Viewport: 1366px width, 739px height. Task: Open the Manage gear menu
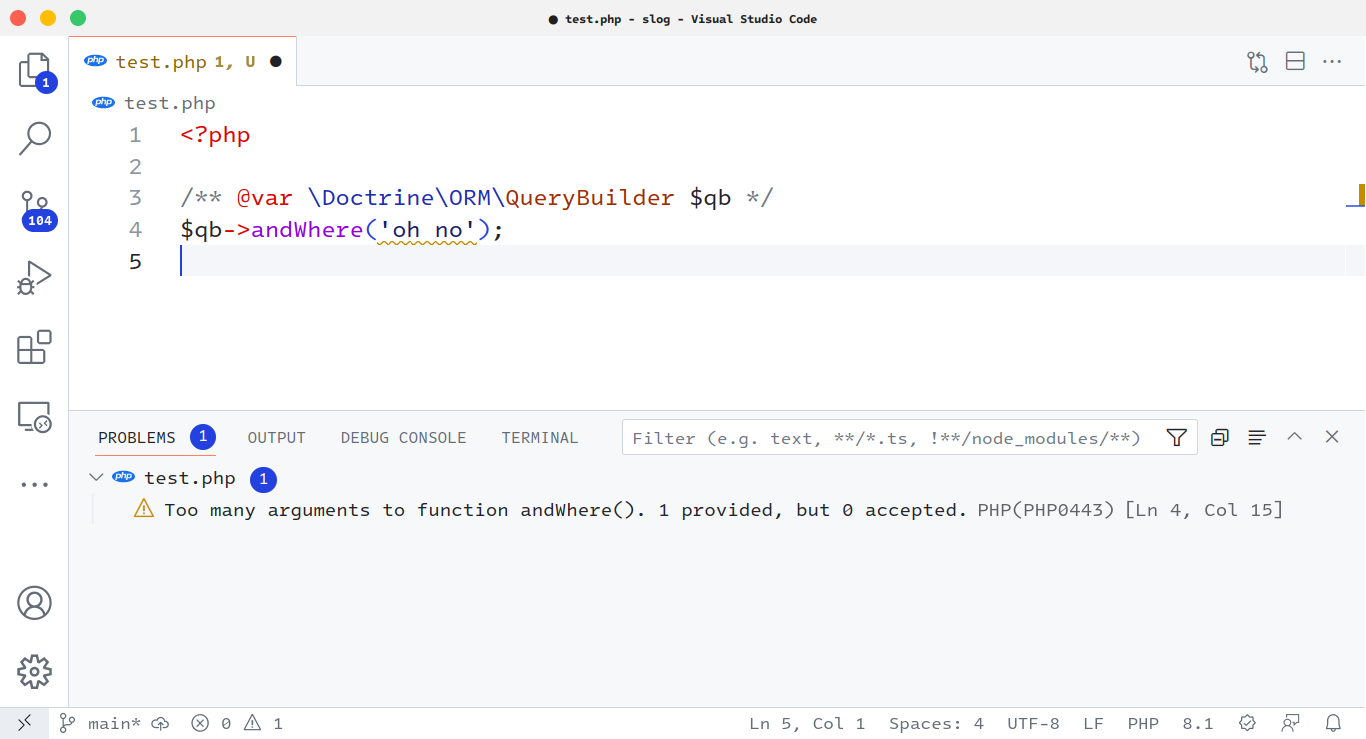(34, 671)
